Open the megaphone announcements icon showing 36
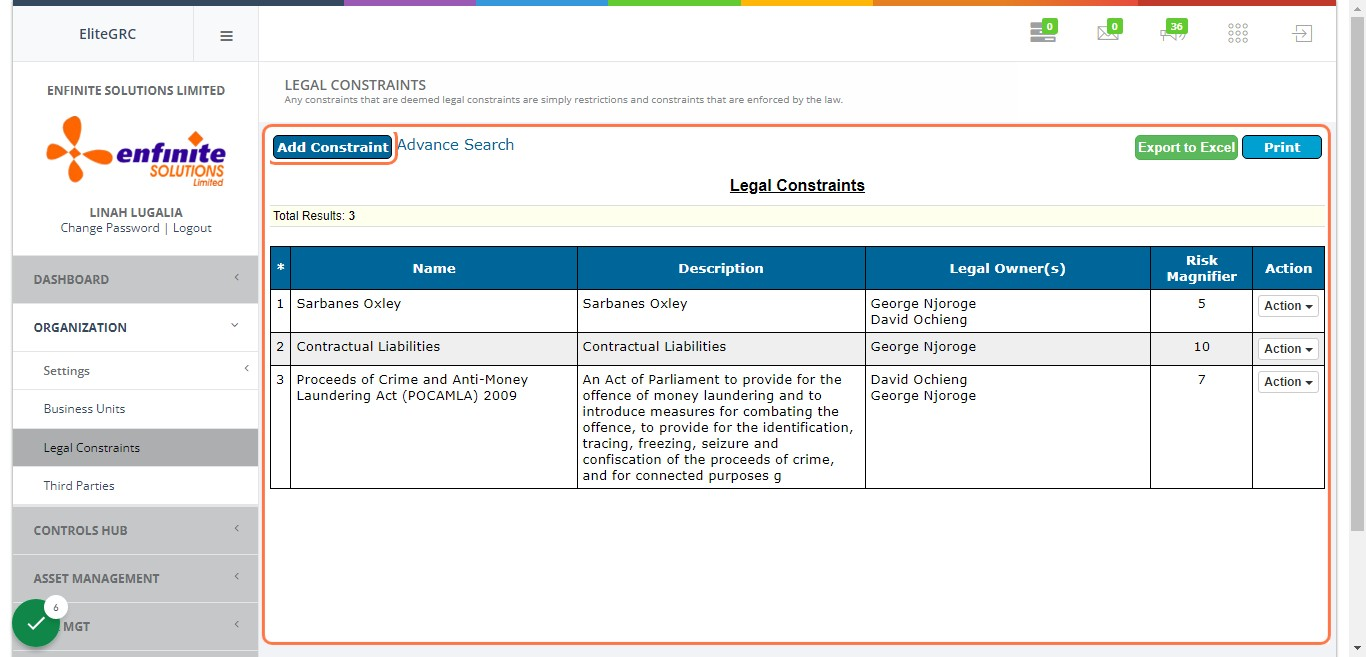The height and width of the screenshot is (657, 1366). pyautogui.click(x=1173, y=33)
